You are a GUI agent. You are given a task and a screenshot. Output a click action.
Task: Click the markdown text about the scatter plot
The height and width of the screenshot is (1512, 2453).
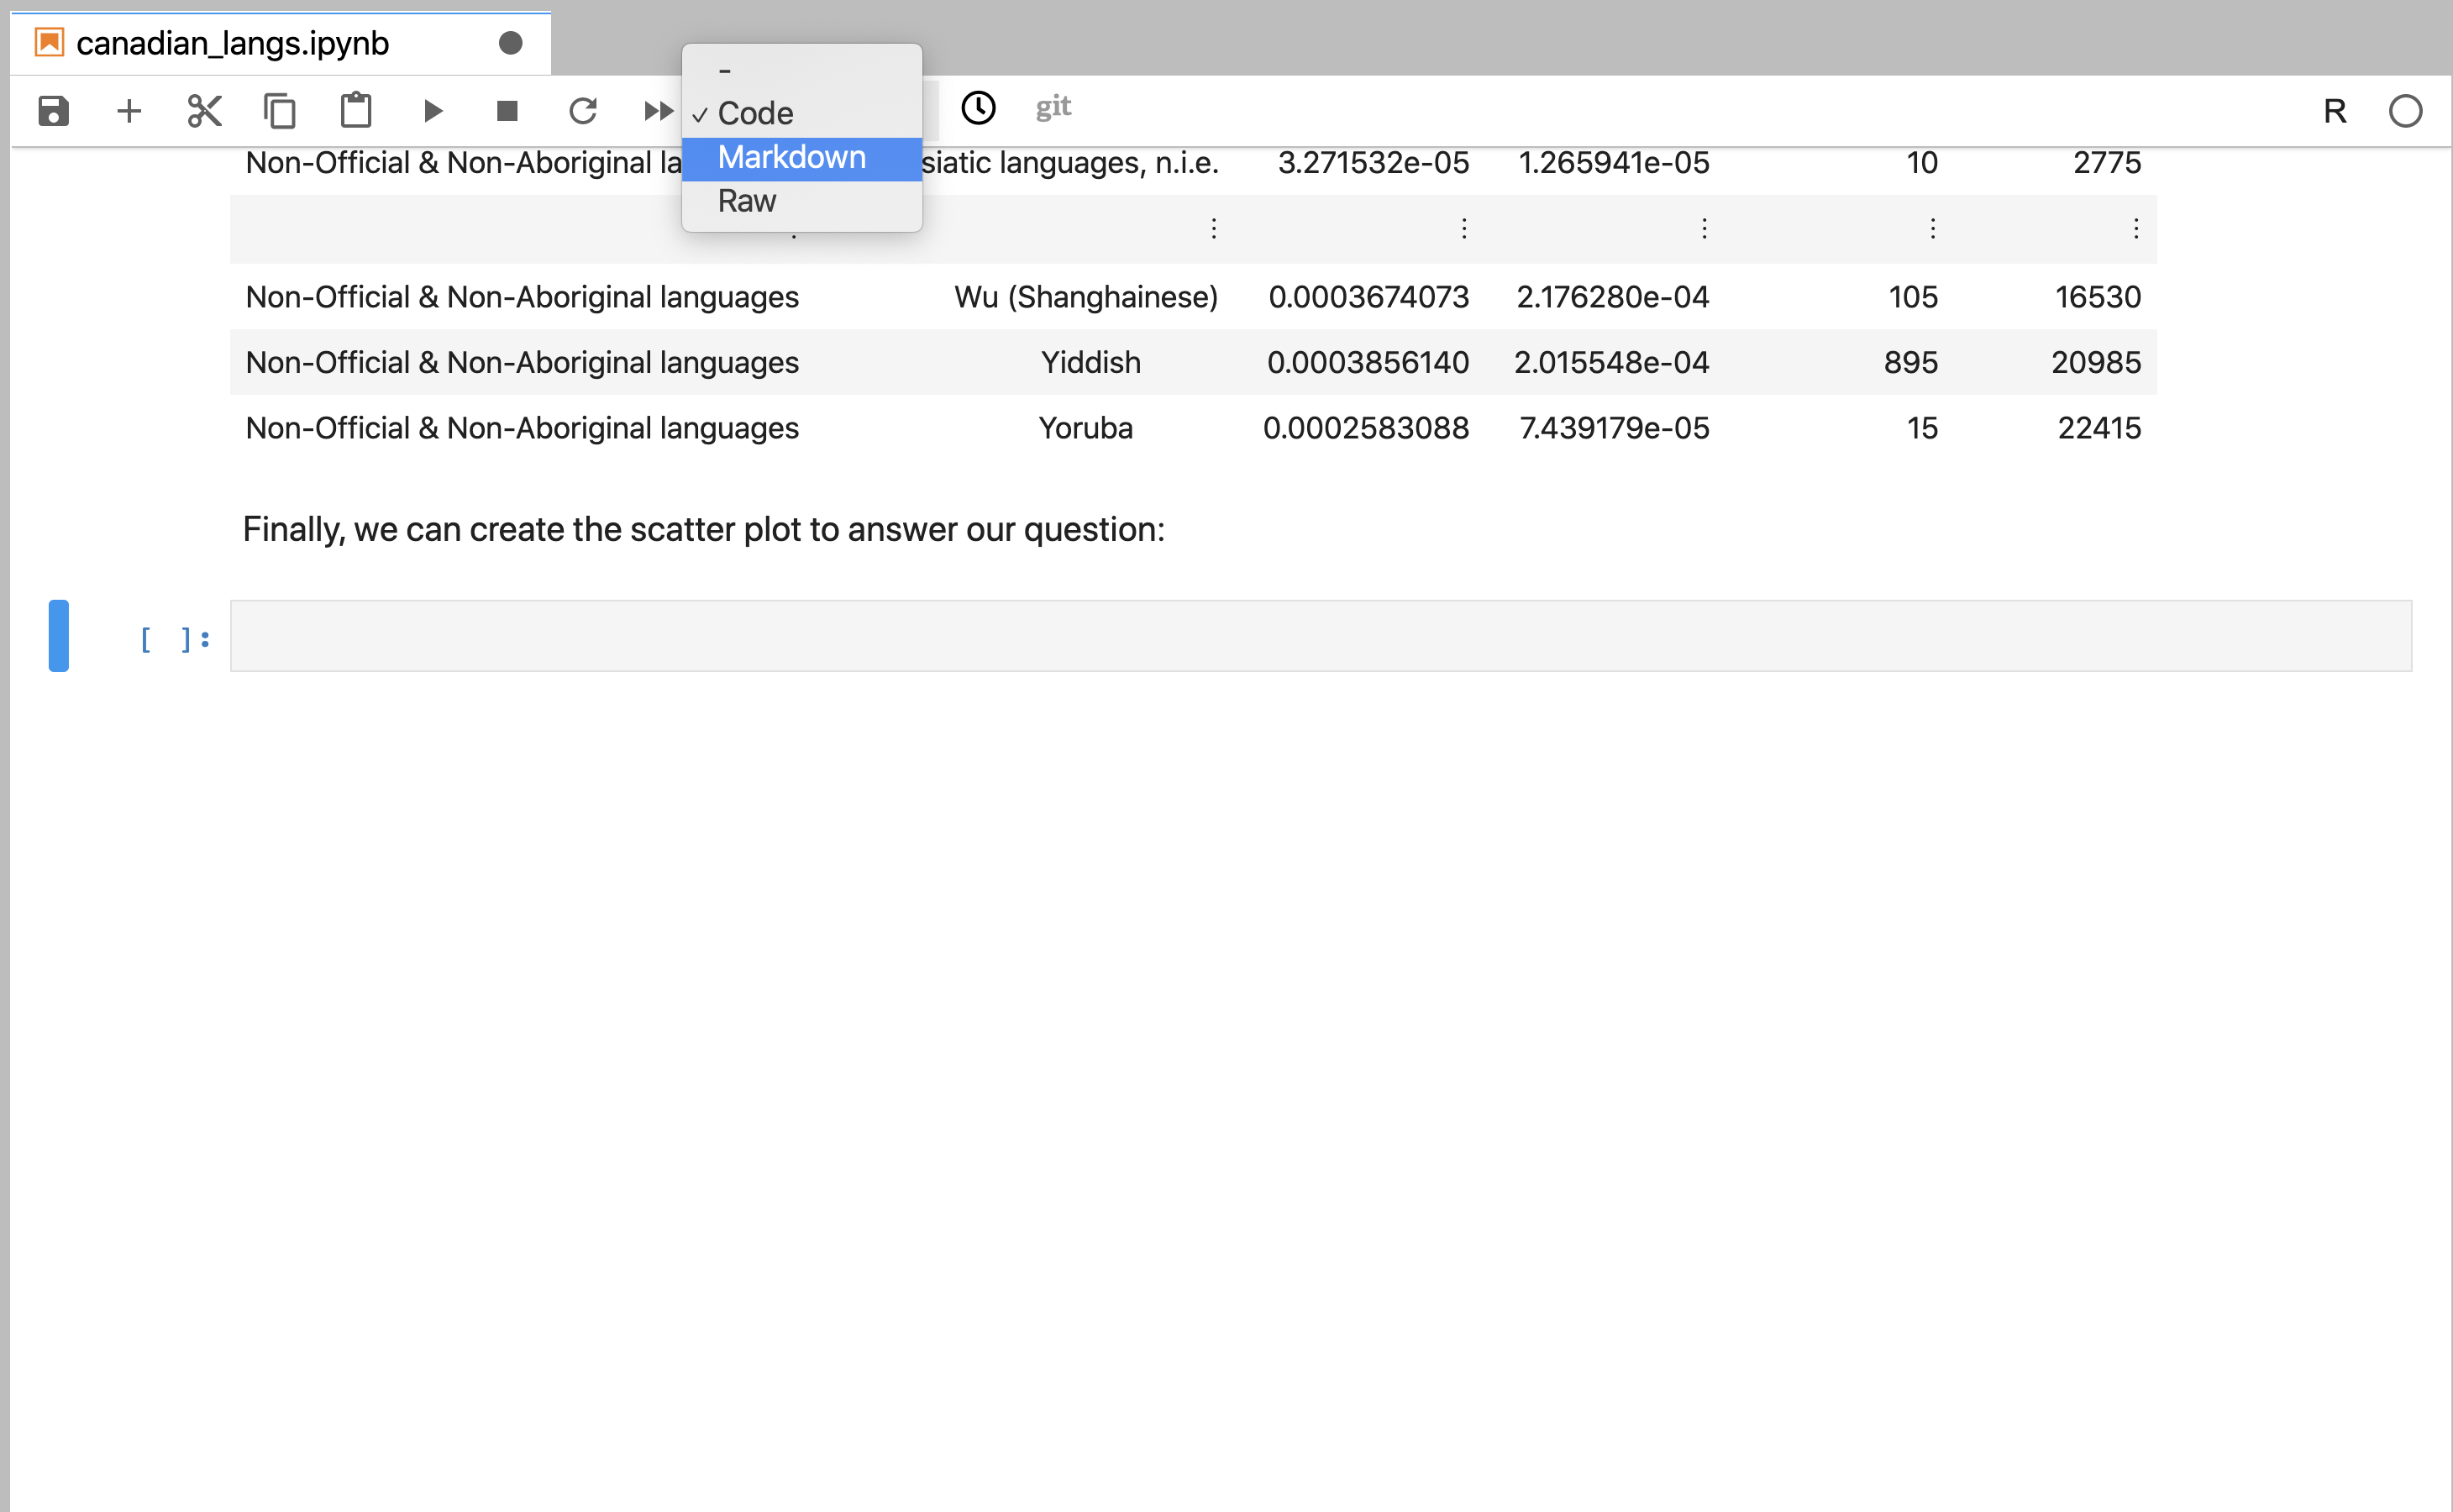[704, 529]
